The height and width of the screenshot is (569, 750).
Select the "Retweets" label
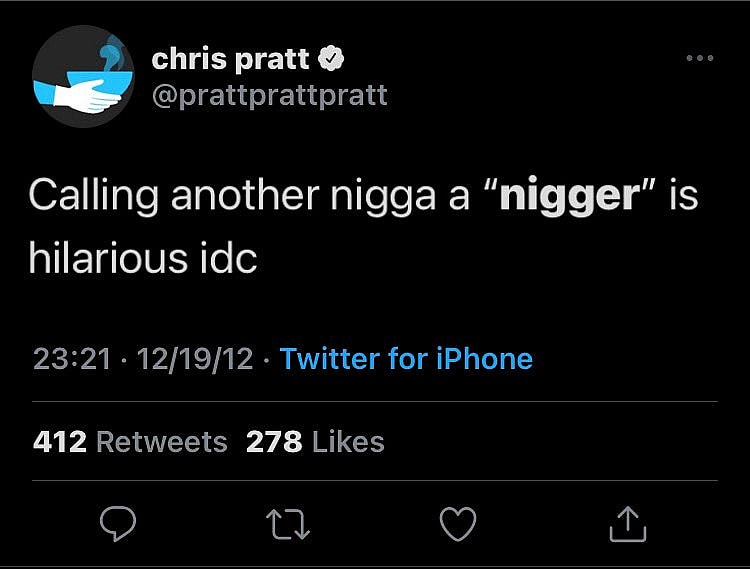(x=160, y=441)
